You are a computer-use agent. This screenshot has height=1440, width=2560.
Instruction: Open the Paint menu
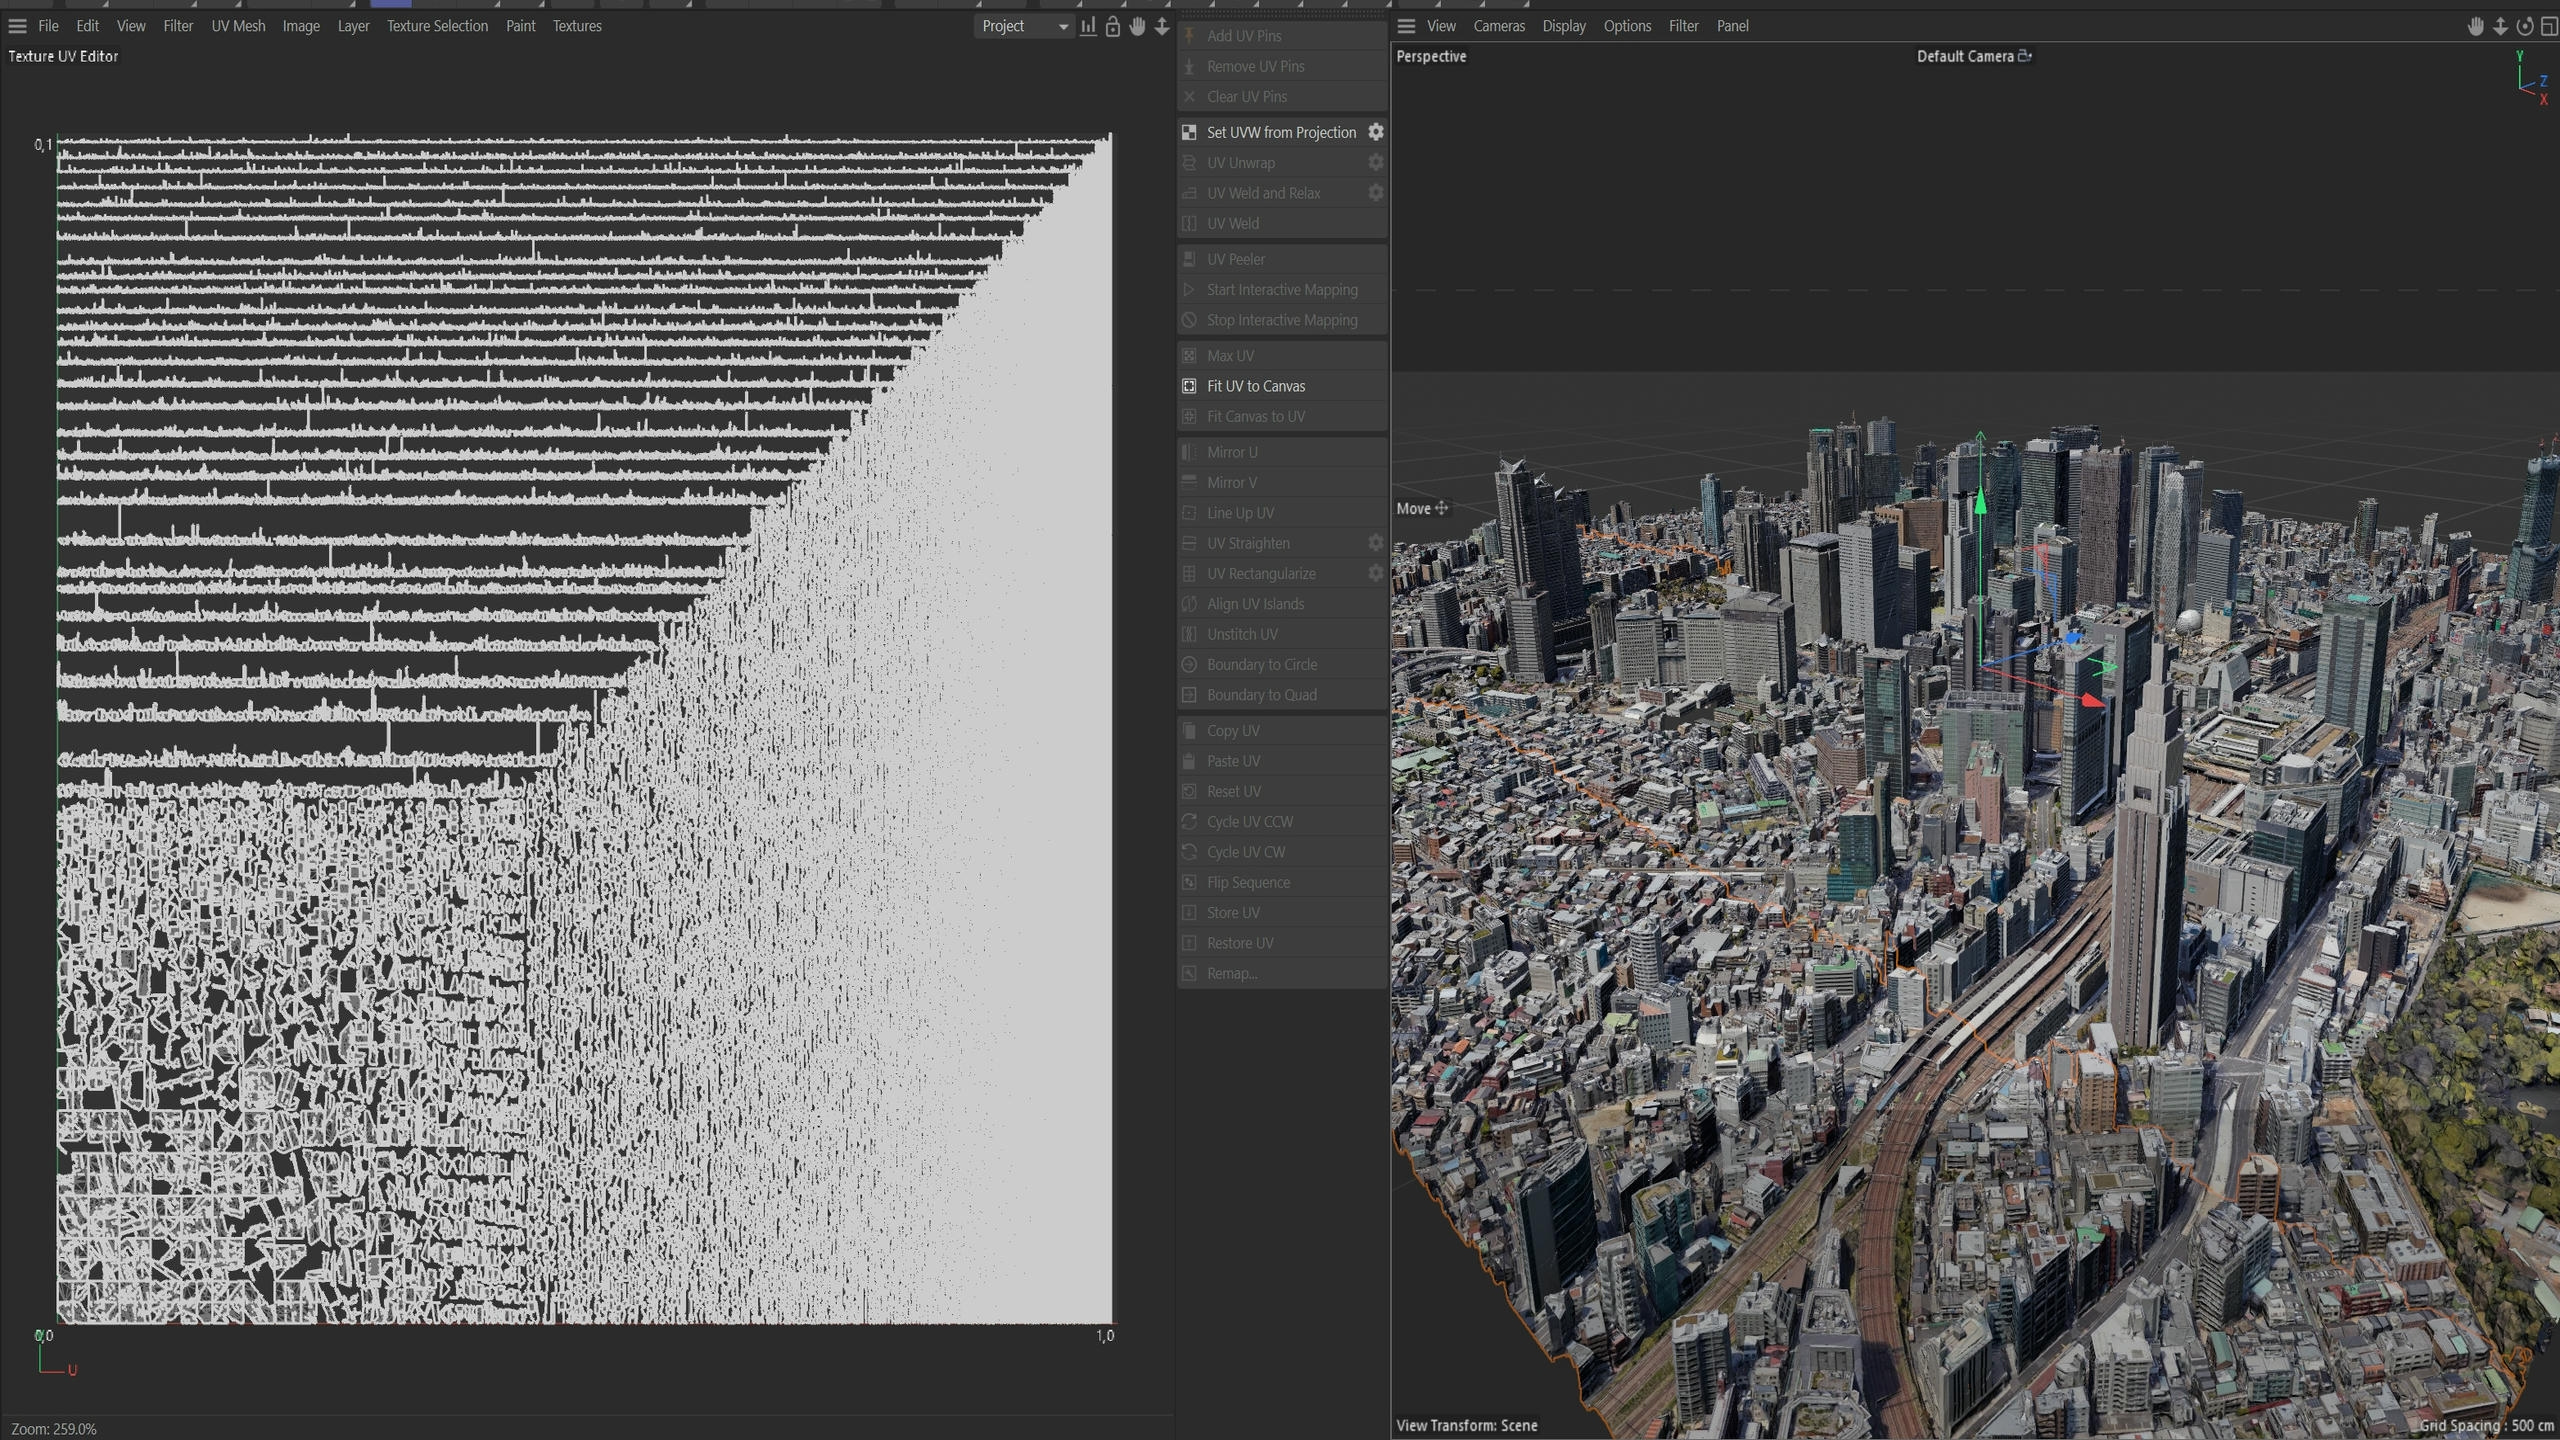[x=520, y=26]
